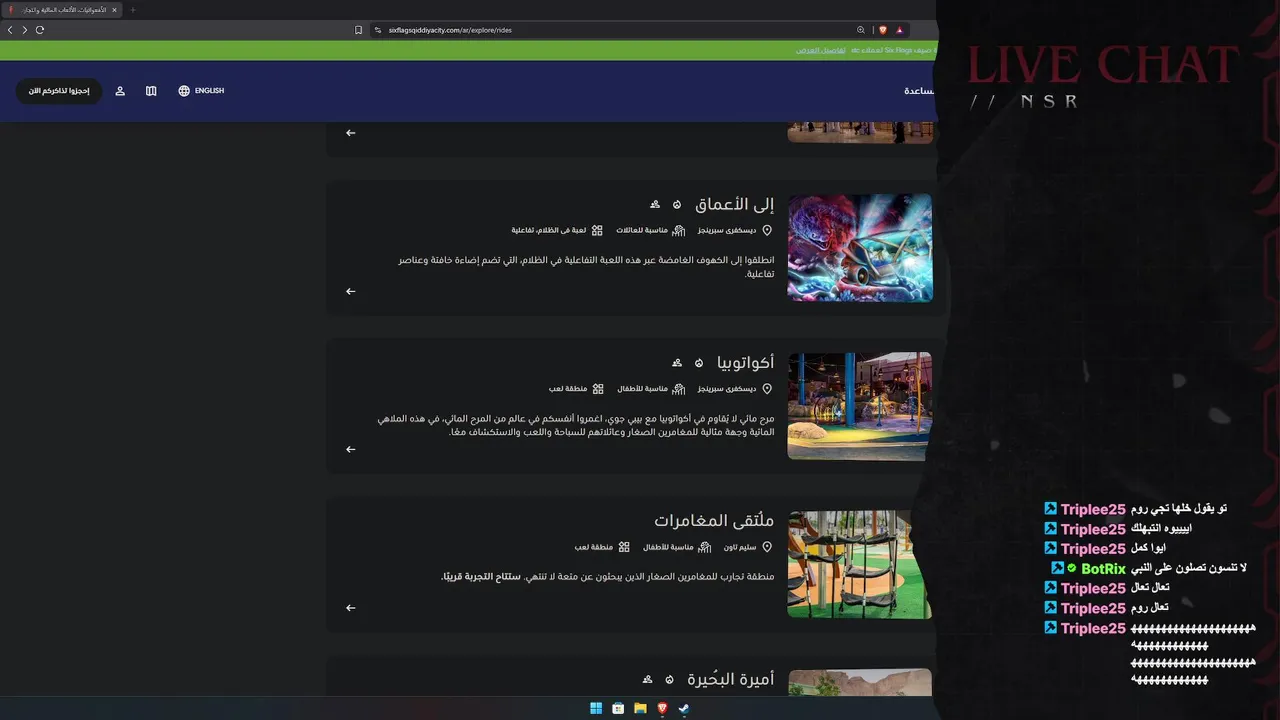Open the park map icon in header
This screenshot has width=1280, height=720.
tap(151, 91)
